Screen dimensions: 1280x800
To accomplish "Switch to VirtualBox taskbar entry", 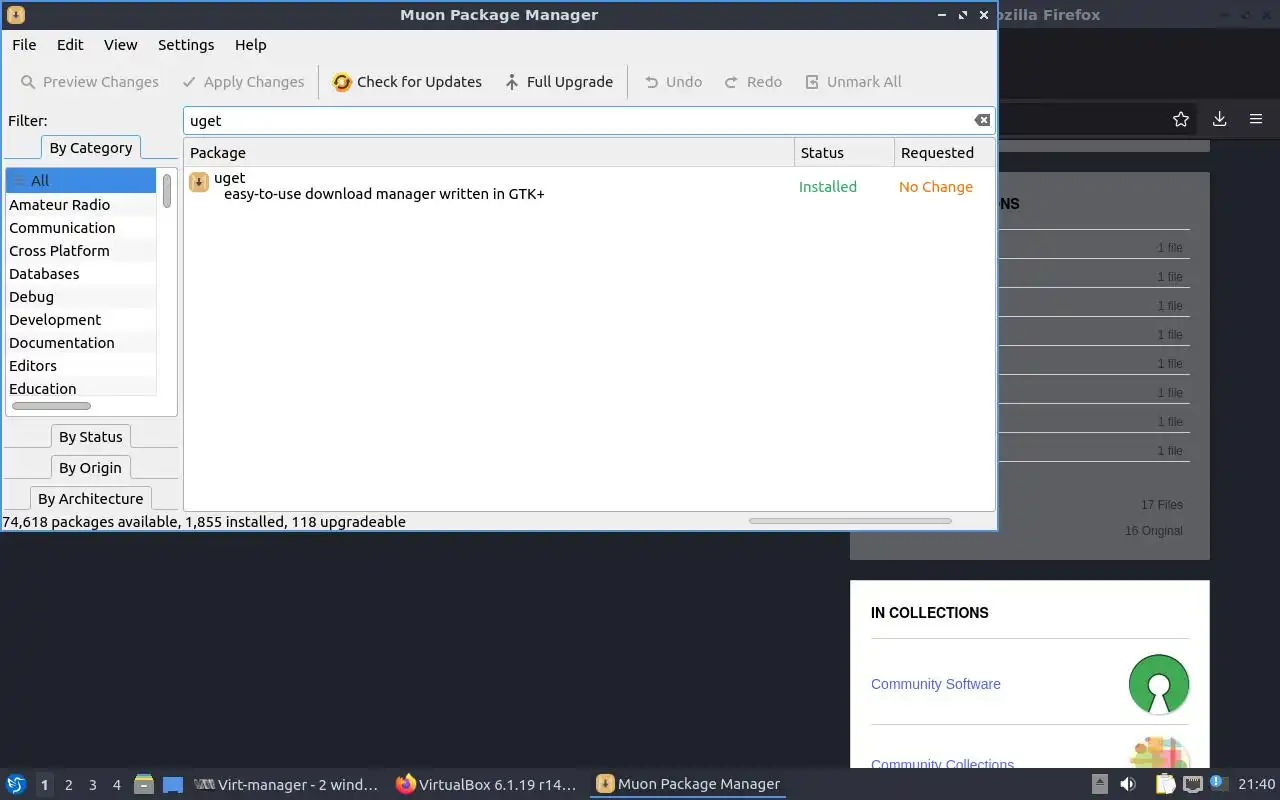I will (x=486, y=785).
